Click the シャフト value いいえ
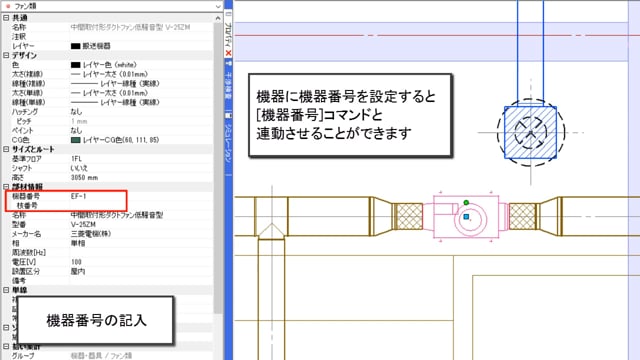The image size is (640, 360). pos(79,168)
